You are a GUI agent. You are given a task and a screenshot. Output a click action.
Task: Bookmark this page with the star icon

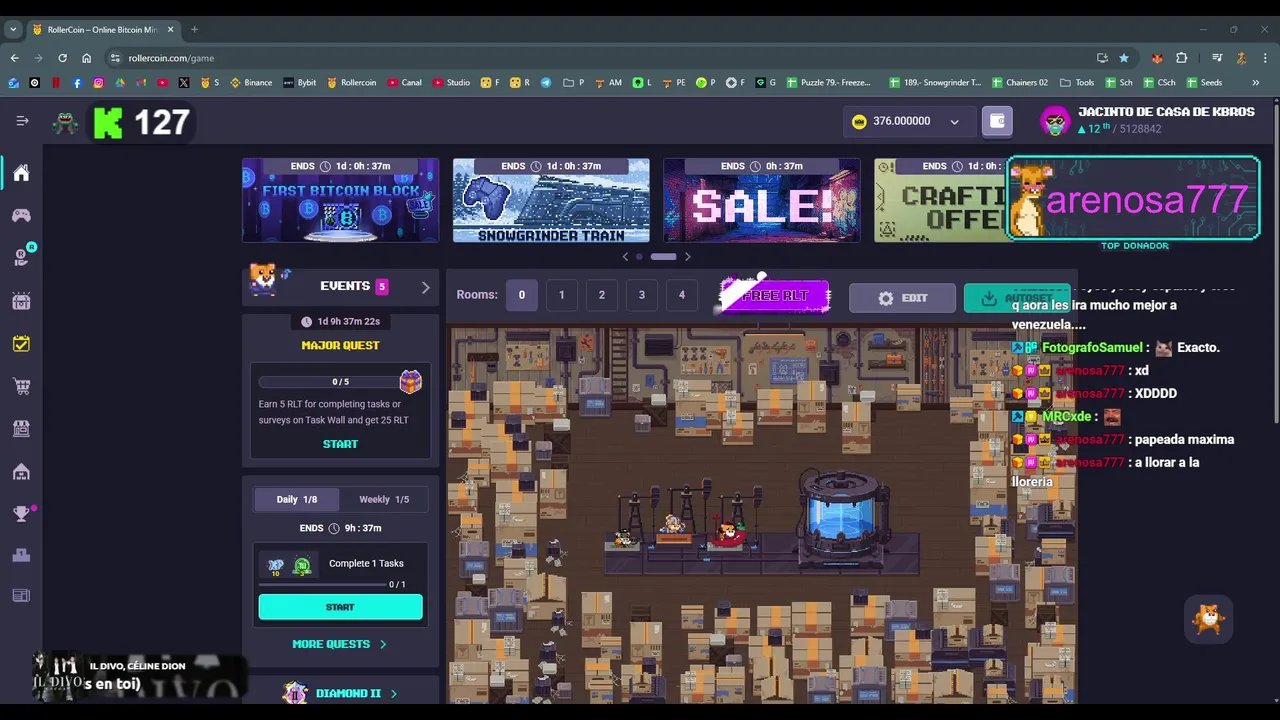click(1124, 58)
